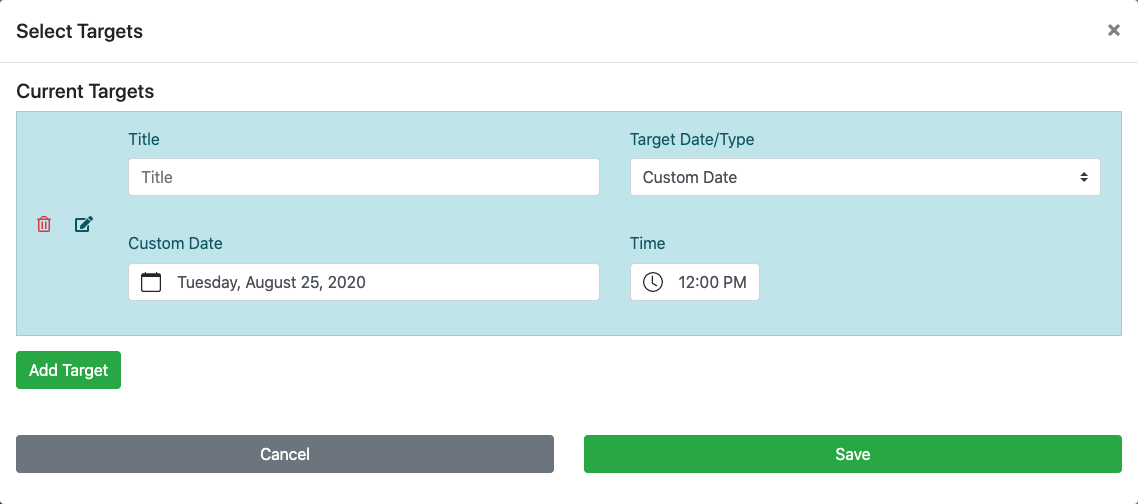Click the arrows on the Custom Date select
Screen dimensions: 1138x504
(x=1083, y=177)
